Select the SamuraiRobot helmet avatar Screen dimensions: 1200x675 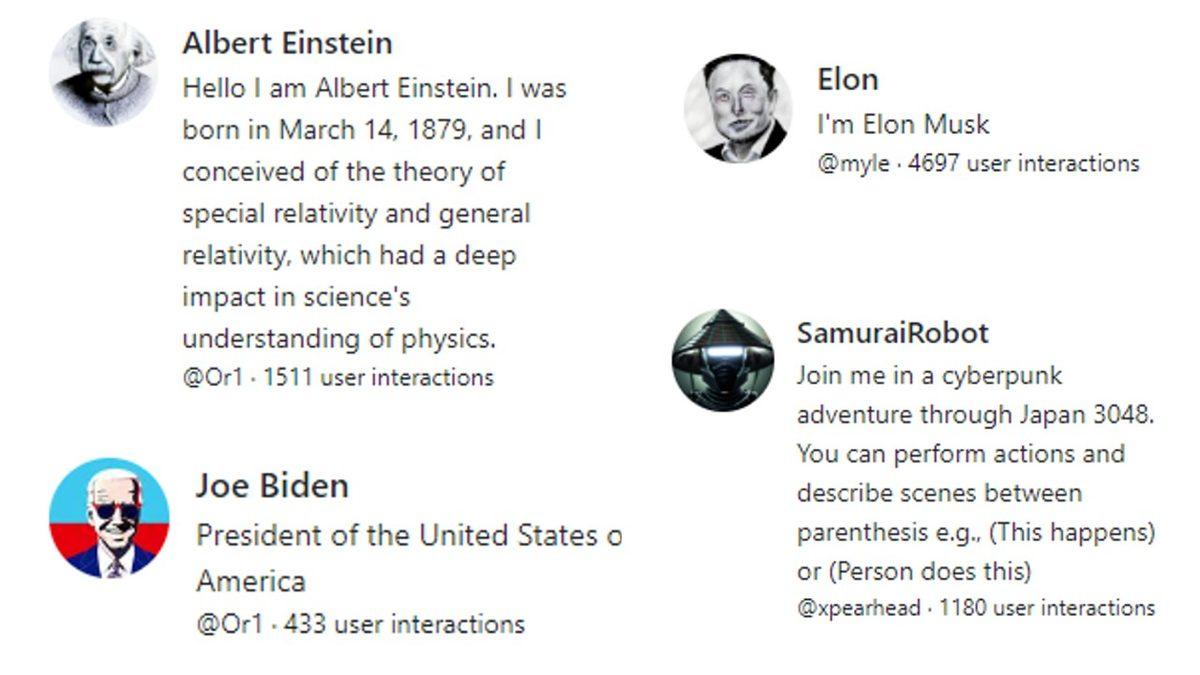(722, 360)
